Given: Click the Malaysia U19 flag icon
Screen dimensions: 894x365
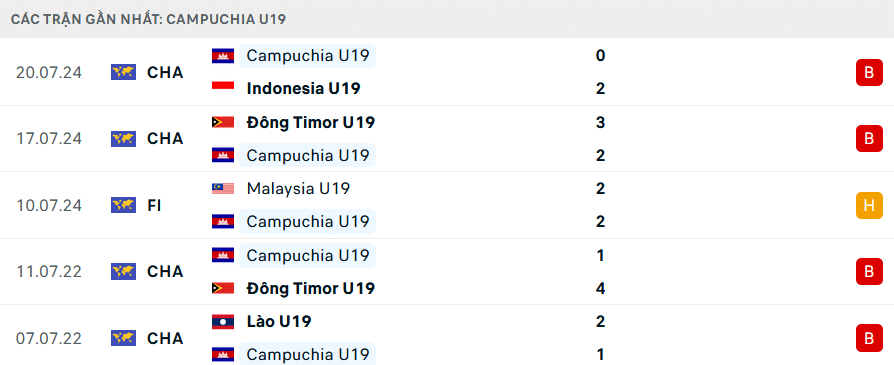Looking at the screenshot, I should 223,189.
